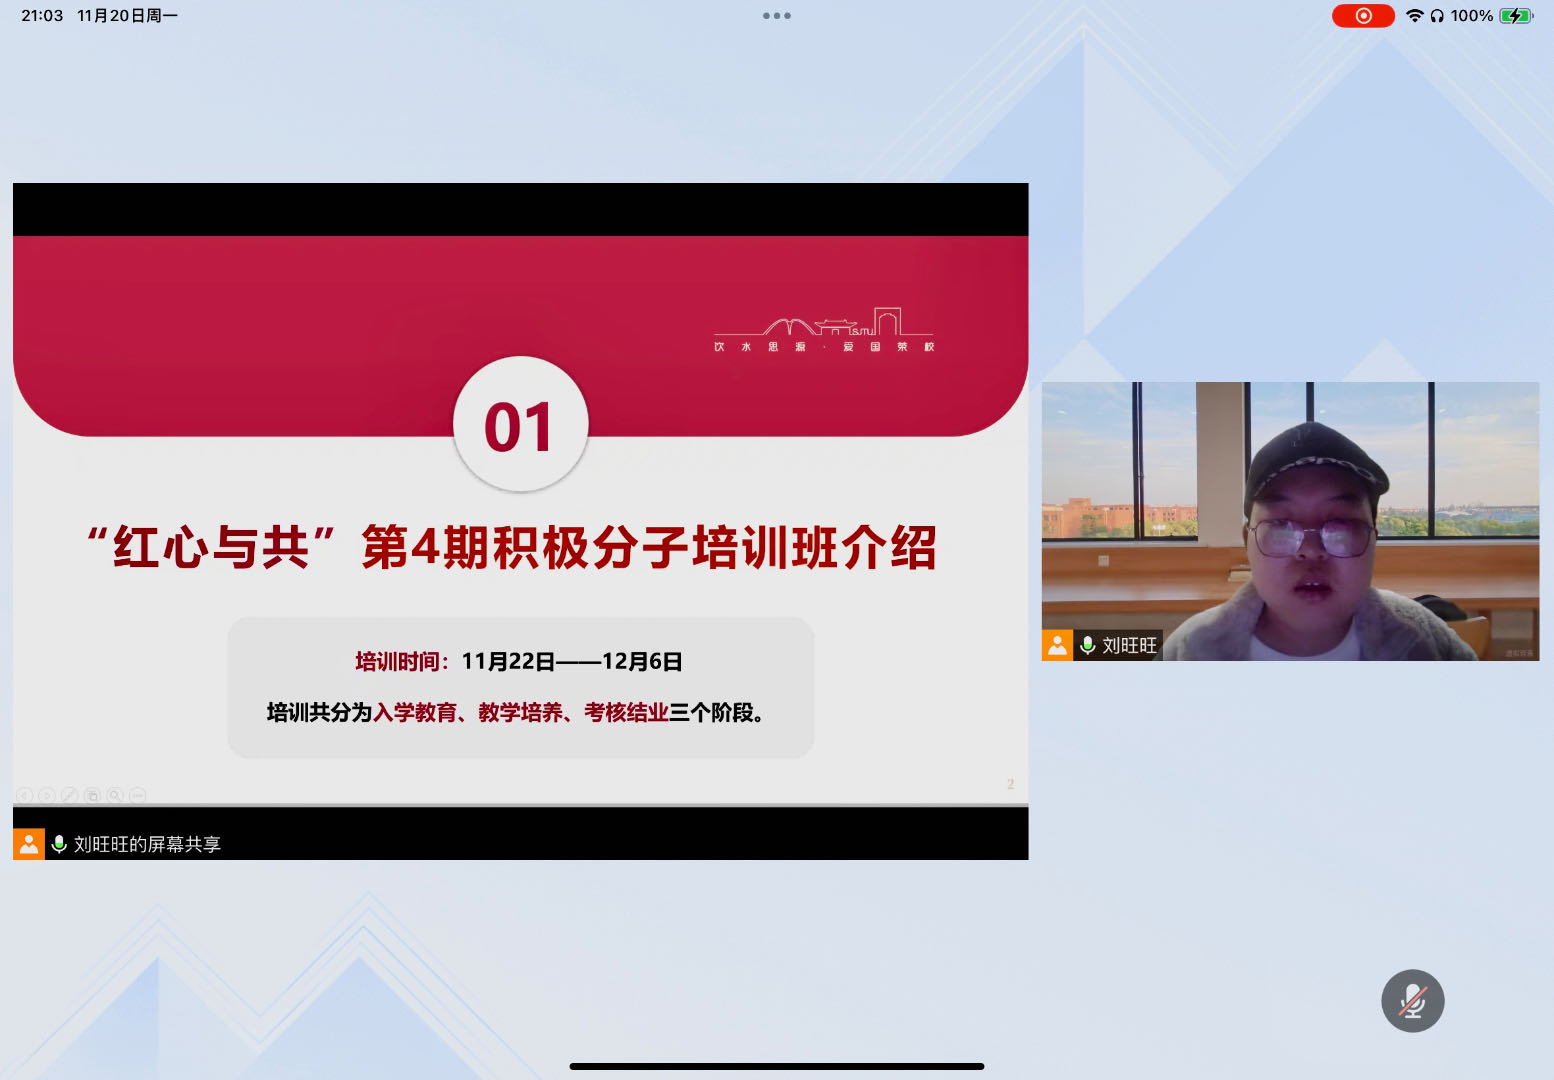Image resolution: width=1554 pixels, height=1080 pixels.
Task: Select the 刘旺旺 name label on video
Action: tap(1130, 646)
